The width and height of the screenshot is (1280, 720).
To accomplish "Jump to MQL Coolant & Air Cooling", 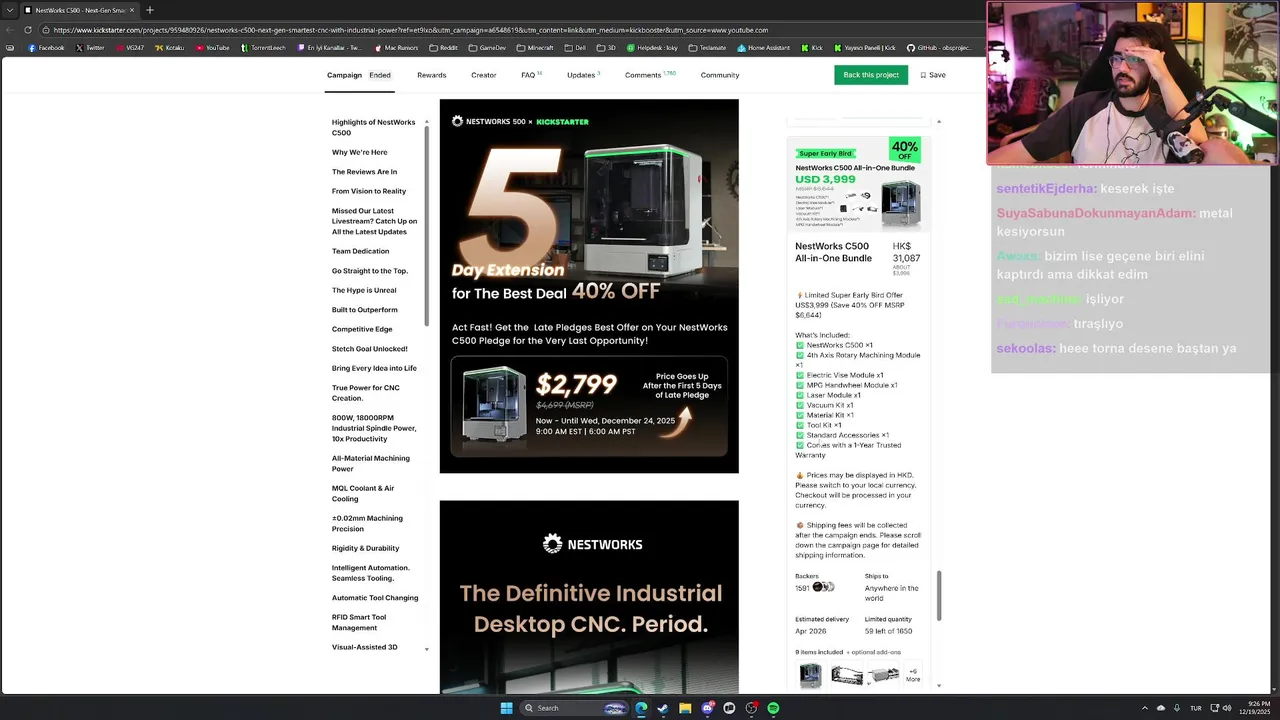I will 363,493.
